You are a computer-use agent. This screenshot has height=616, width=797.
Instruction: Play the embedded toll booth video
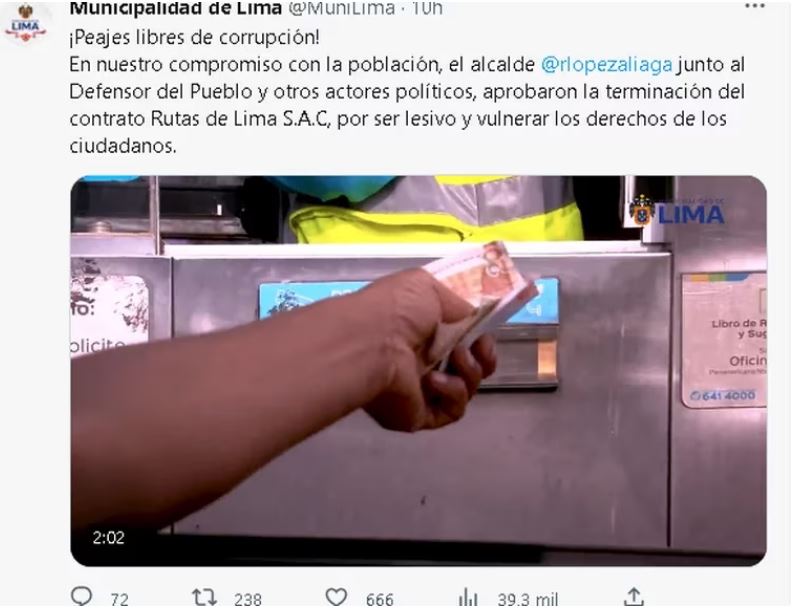pos(418,371)
